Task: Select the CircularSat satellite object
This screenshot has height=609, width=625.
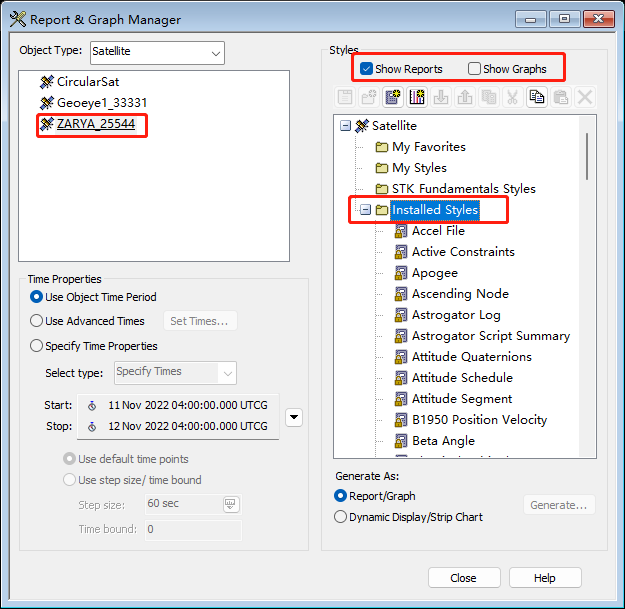Action: pos(87,81)
